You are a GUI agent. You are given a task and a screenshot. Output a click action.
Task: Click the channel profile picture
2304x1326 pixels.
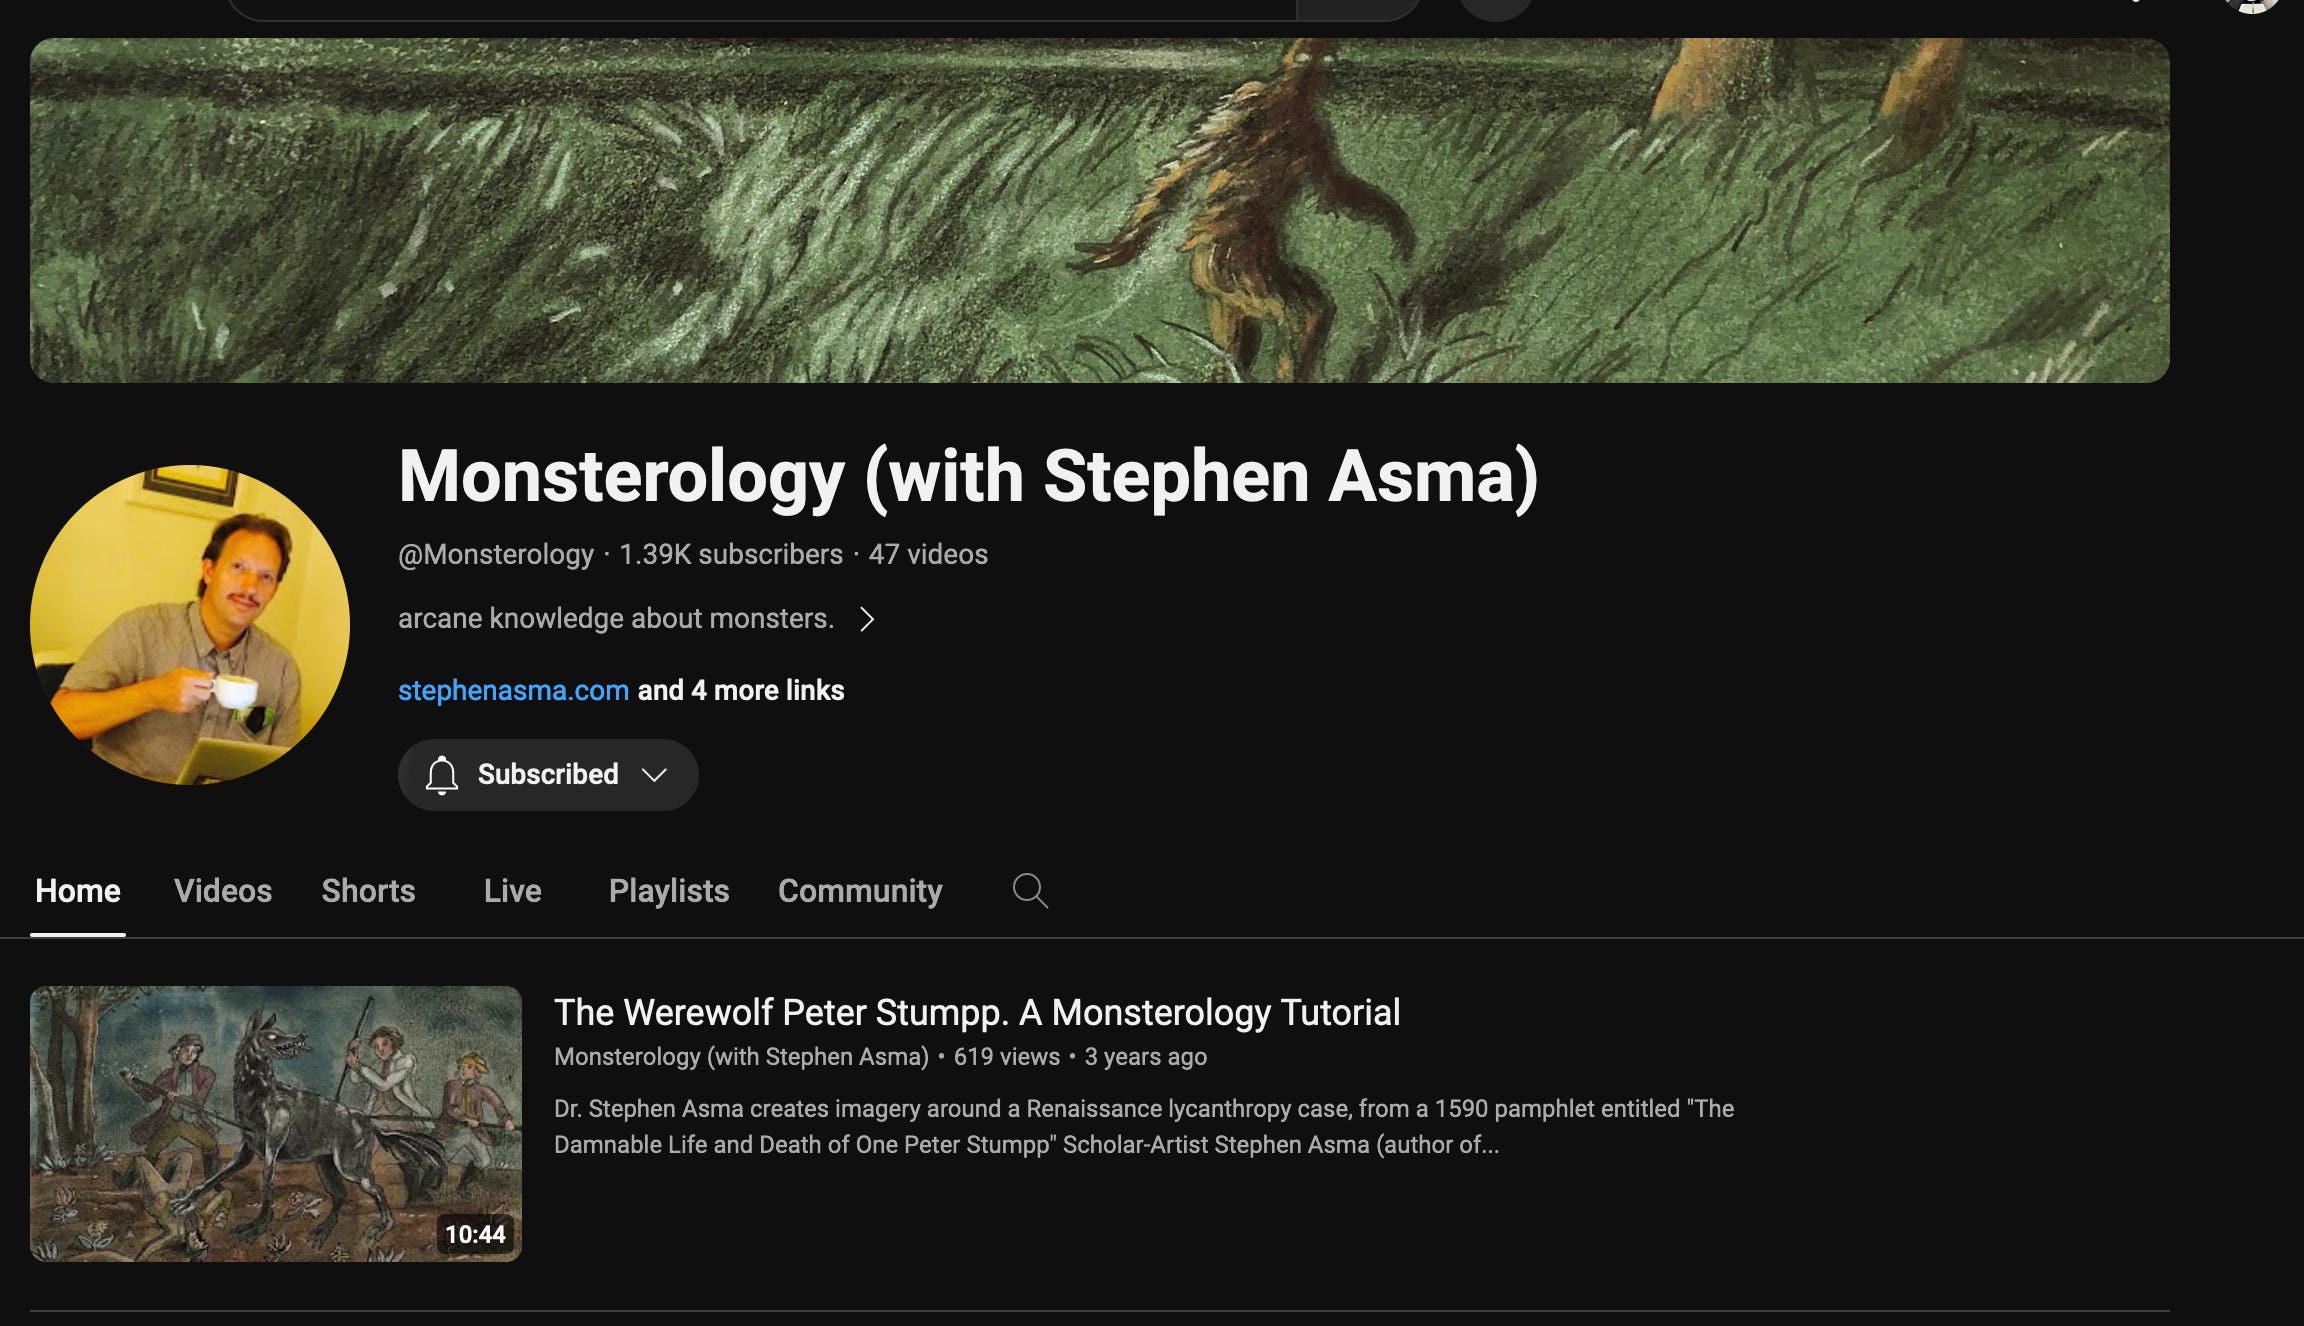190,625
